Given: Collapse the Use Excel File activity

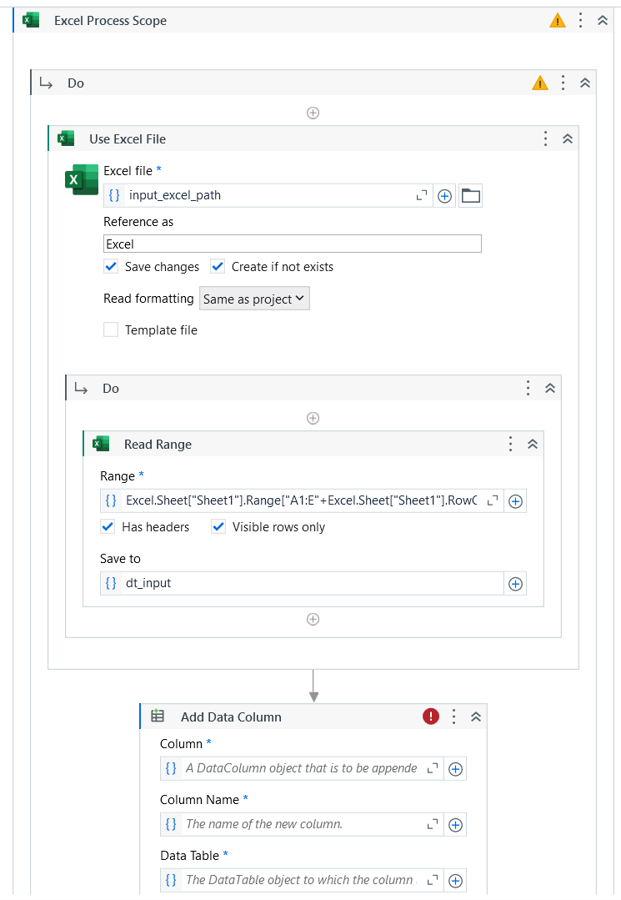Looking at the screenshot, I should (x=568, y=139).
